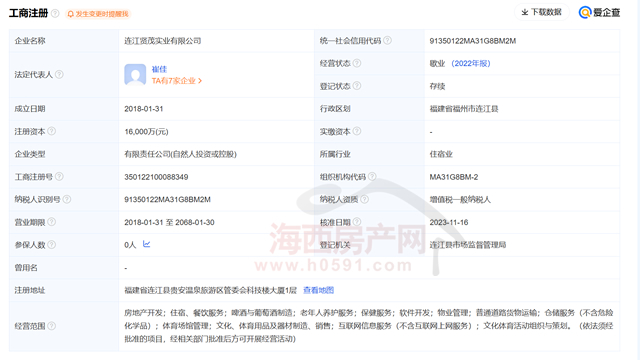The image size is (640, 360).
Task: Click the 歇业 operating status value
Action: pos(437,63)
